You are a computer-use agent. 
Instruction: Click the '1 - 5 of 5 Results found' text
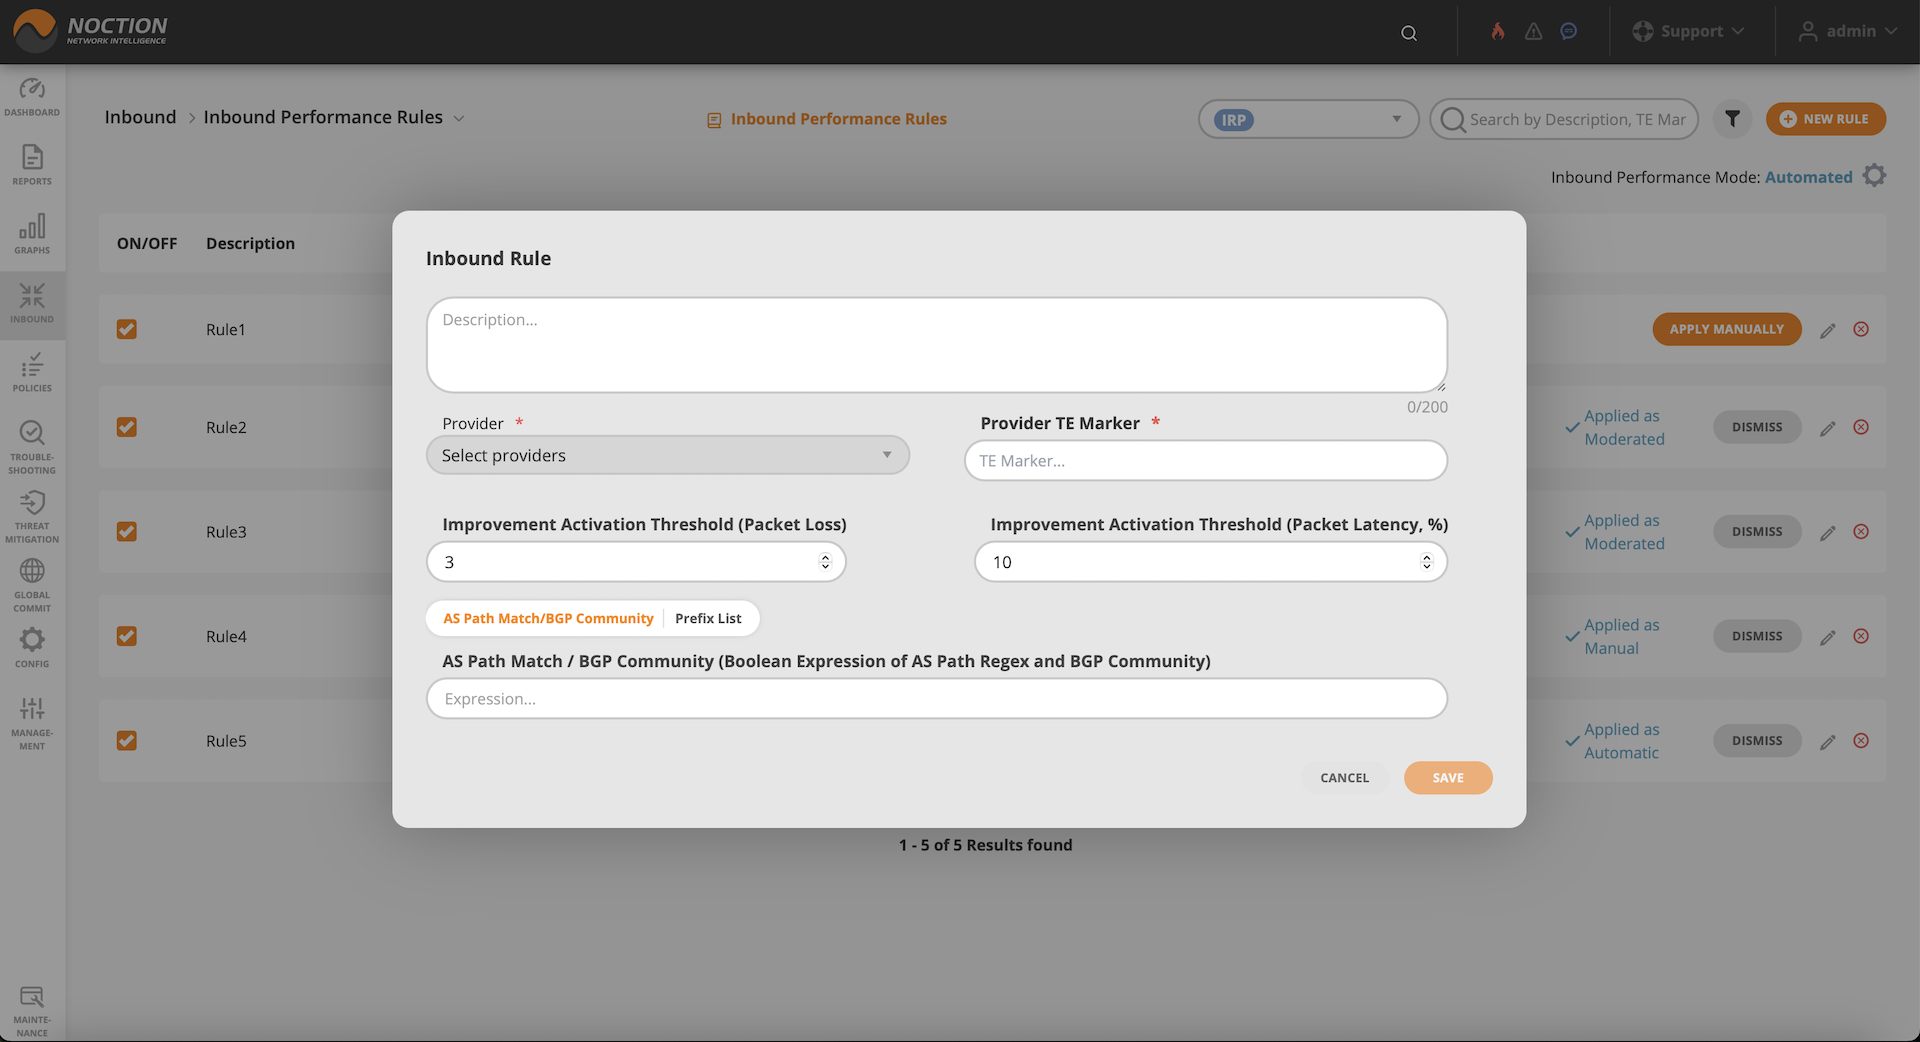tap(985, 845)
